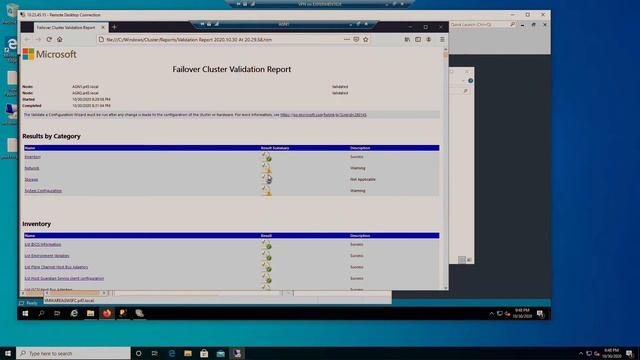
Task: Open the Pocket save icon in address bar
Action: [x=356, y=40]
